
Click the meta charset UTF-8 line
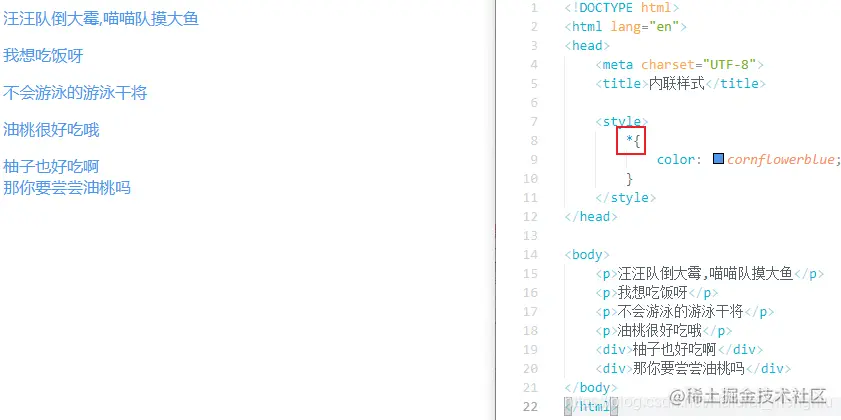click(x=679, y=64)
